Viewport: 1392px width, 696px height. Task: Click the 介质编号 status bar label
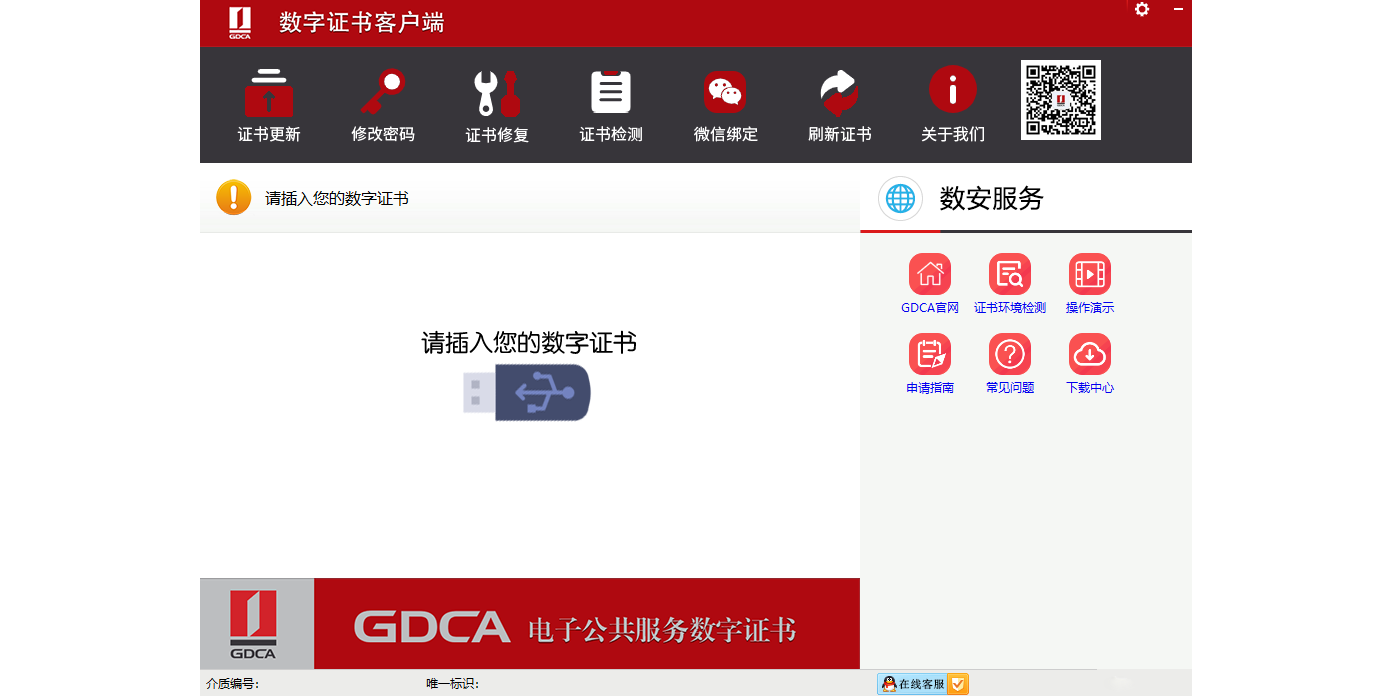(x=233, y=684)
